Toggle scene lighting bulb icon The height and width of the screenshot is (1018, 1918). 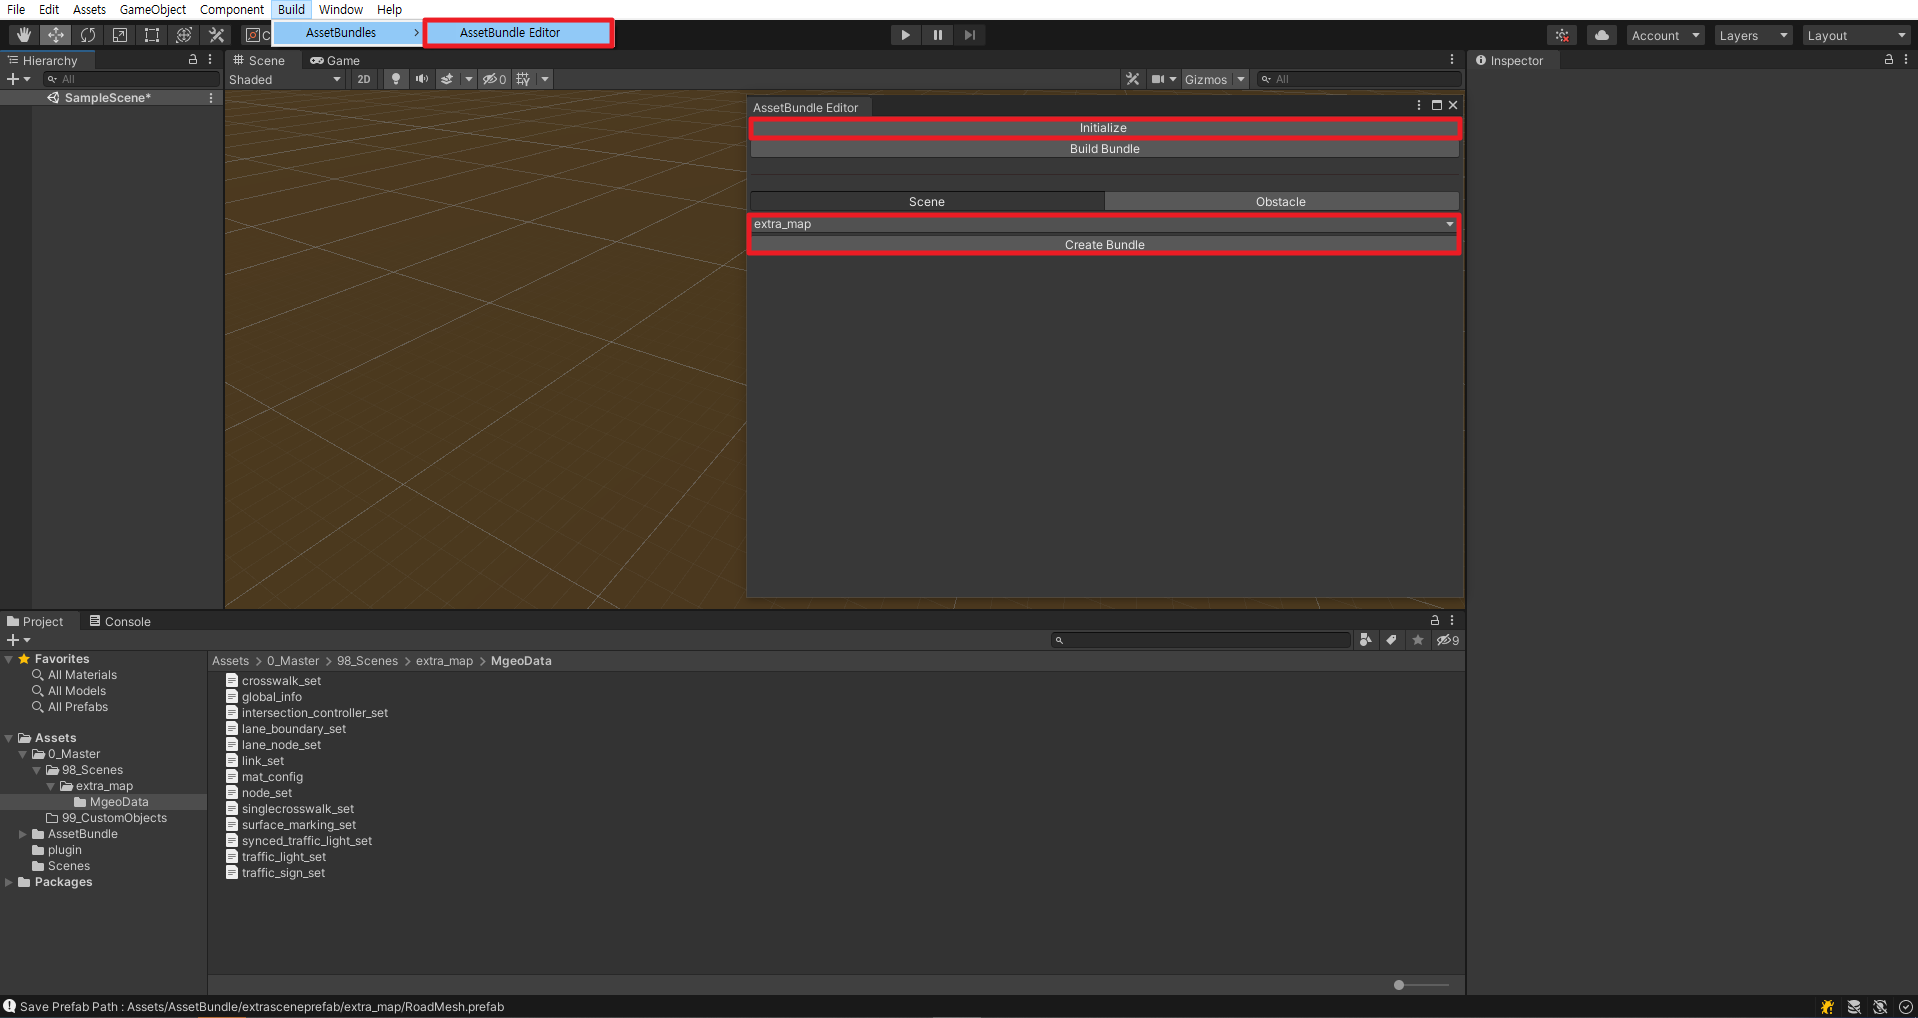click(x=396, y=79)
